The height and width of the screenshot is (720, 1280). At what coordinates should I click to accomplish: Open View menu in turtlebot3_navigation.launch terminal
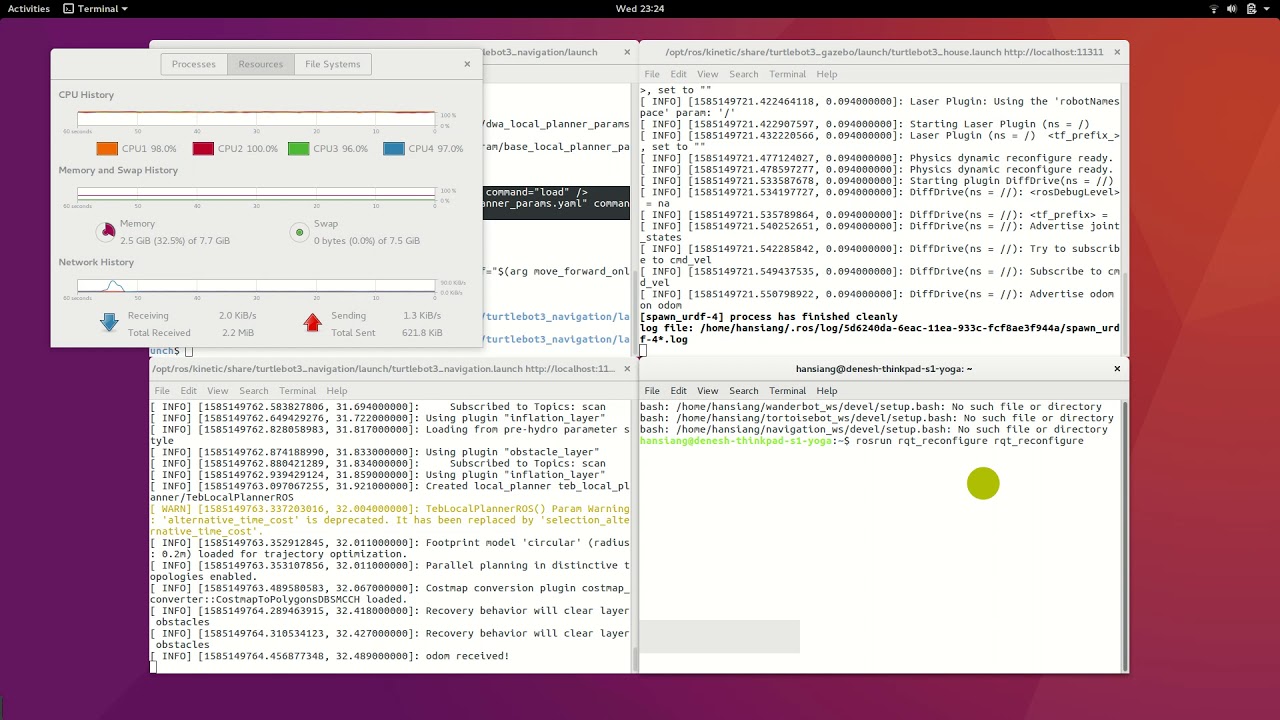[x=218, y=391]
